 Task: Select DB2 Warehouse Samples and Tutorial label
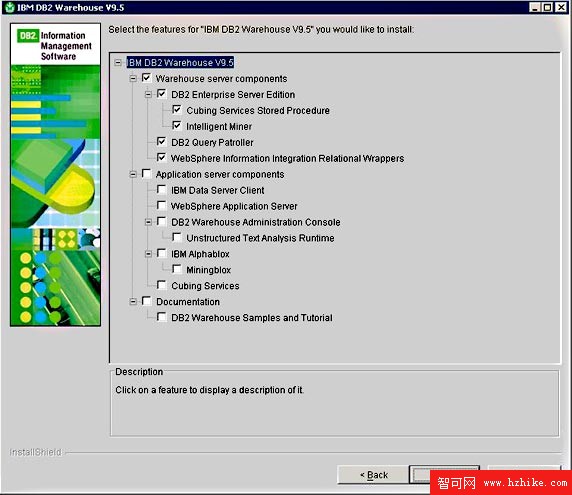(x=252, y=318)
